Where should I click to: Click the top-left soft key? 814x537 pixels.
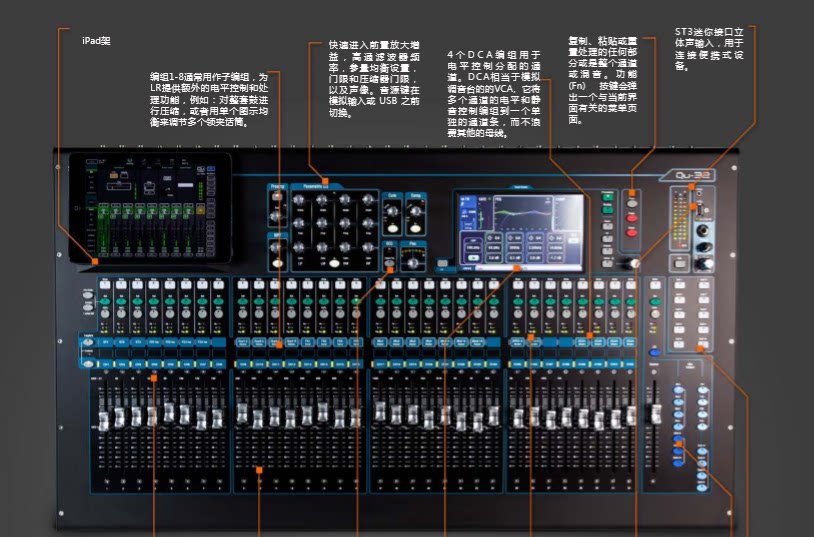679,285
